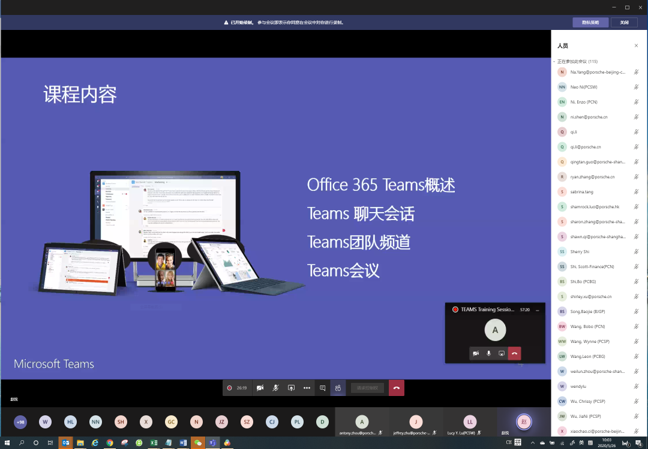Toggle microphone in the mini call window
Viewport: 648px width, 449px height.
[x=488, y=353]
